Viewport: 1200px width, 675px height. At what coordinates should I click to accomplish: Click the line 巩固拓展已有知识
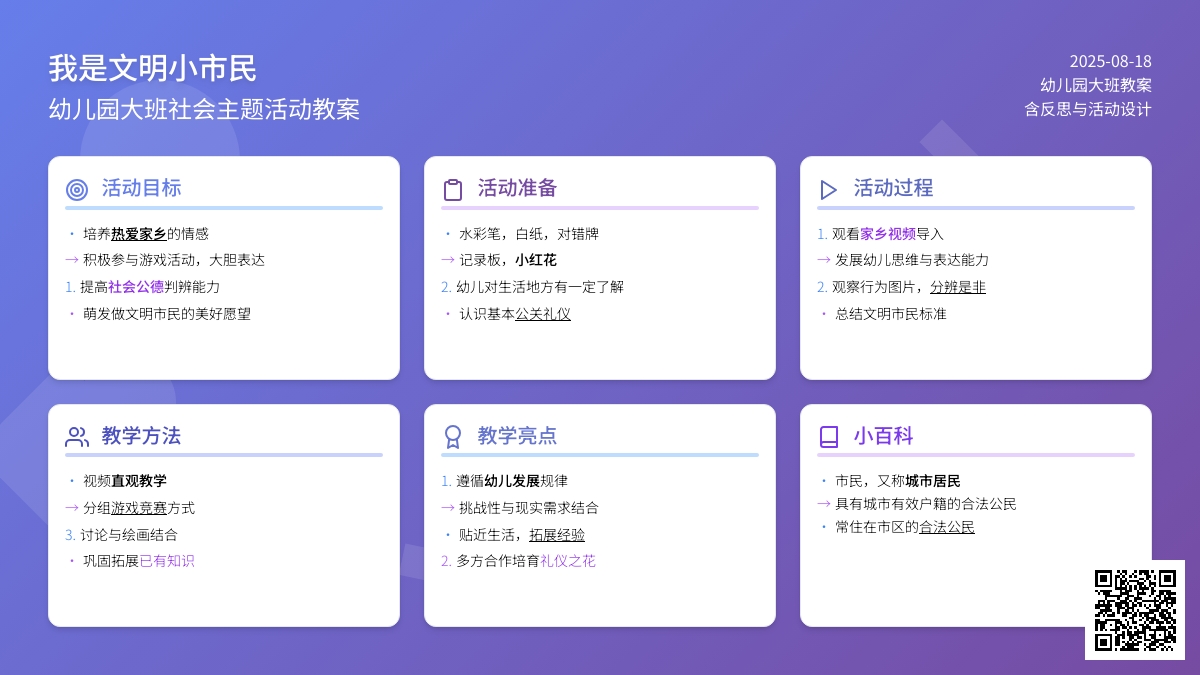(139, 561)
